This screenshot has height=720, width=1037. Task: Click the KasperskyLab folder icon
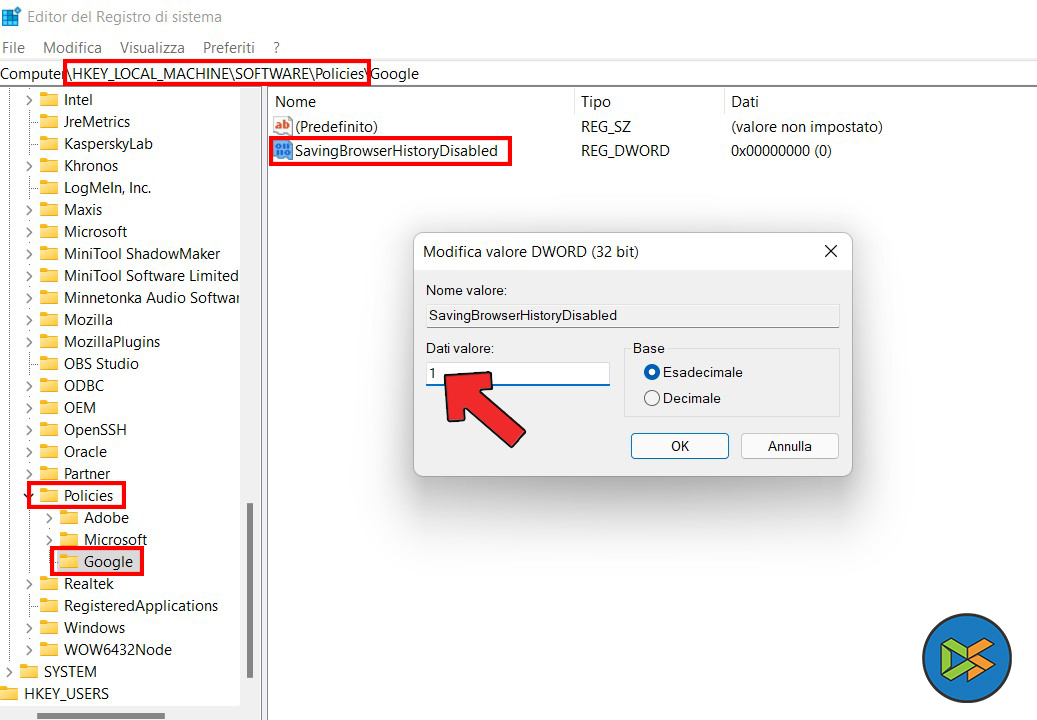click(49, 143)
